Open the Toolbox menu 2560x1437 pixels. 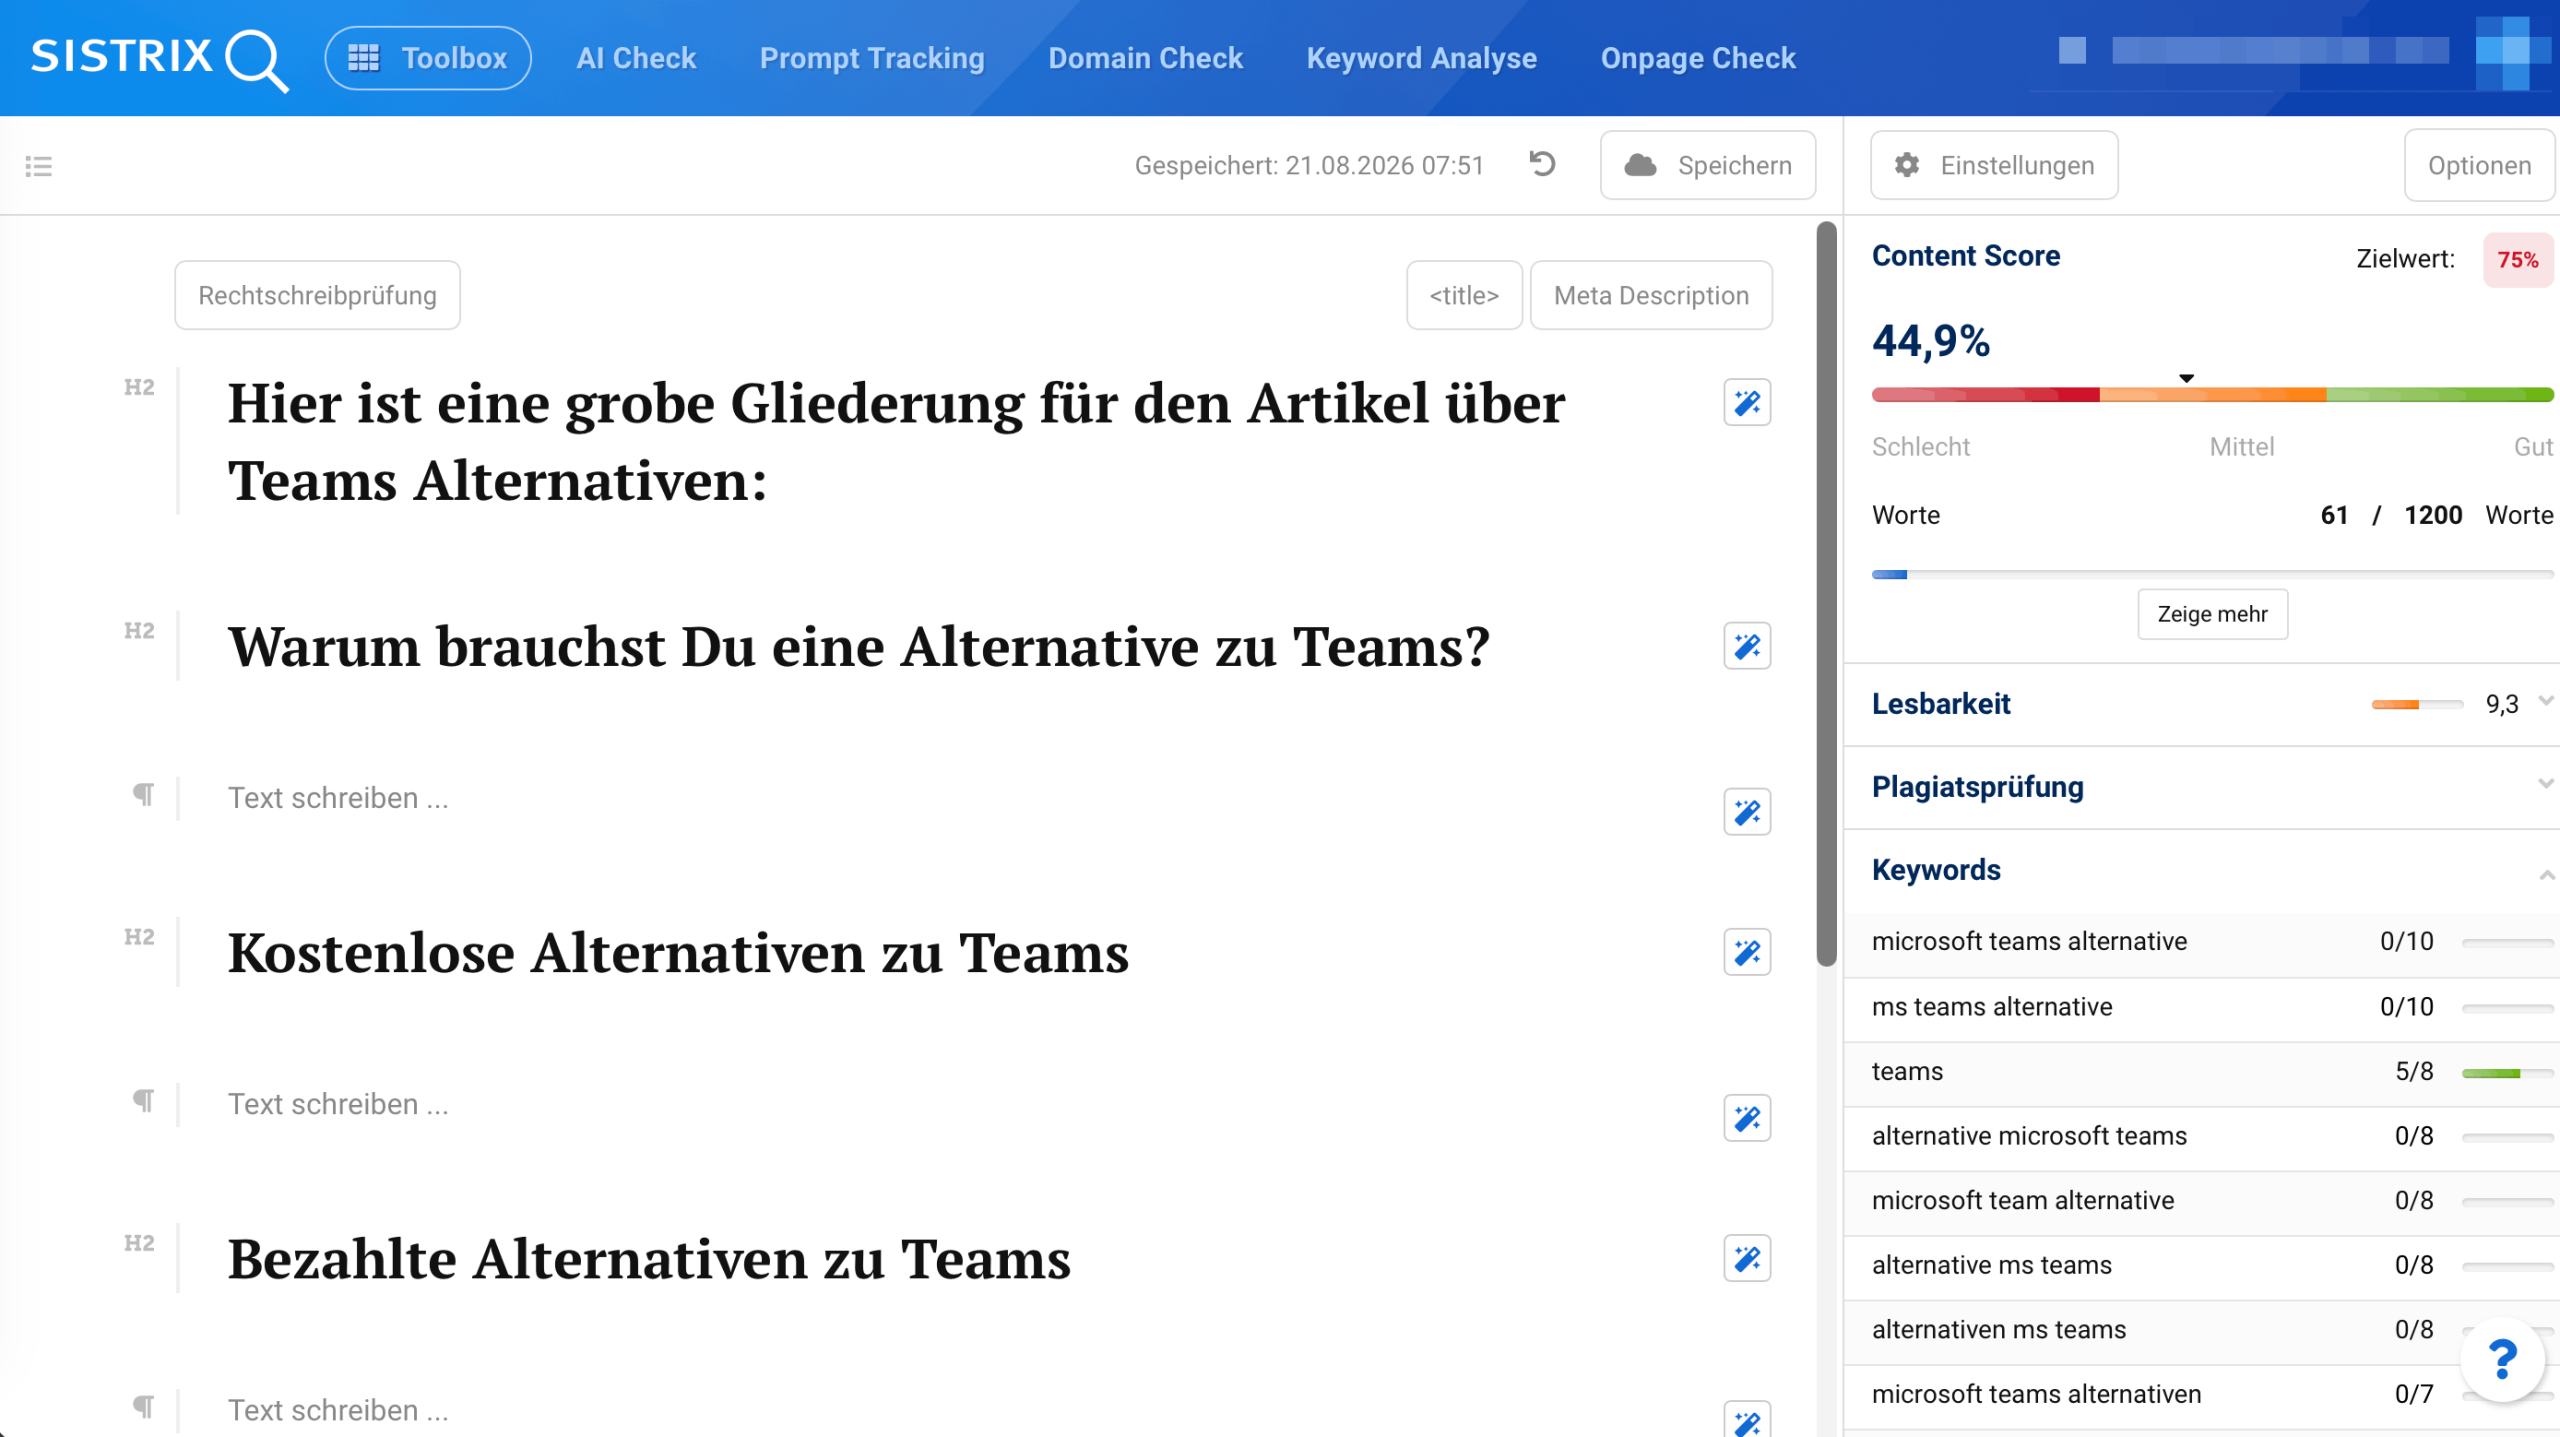pos(428,58)
